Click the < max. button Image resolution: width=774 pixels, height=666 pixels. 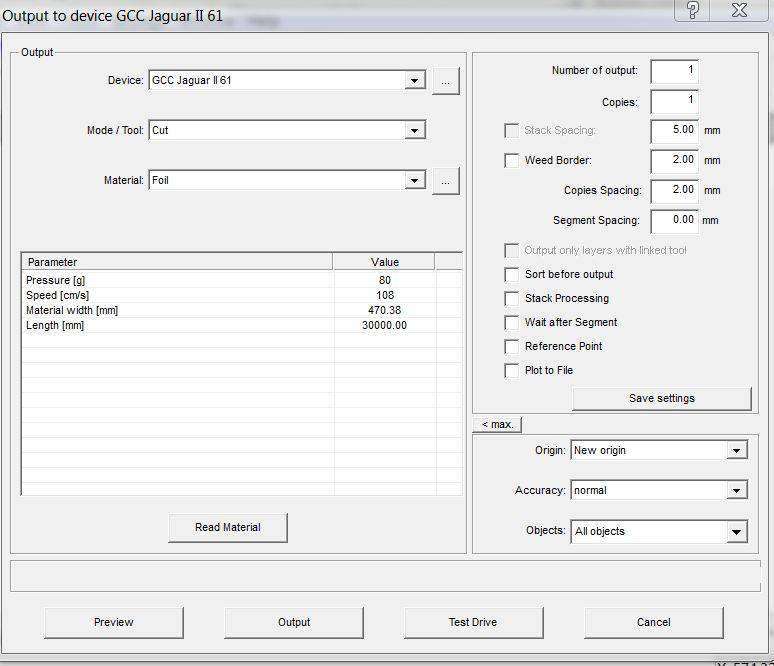pyautogui.click(x=497, y=425)
